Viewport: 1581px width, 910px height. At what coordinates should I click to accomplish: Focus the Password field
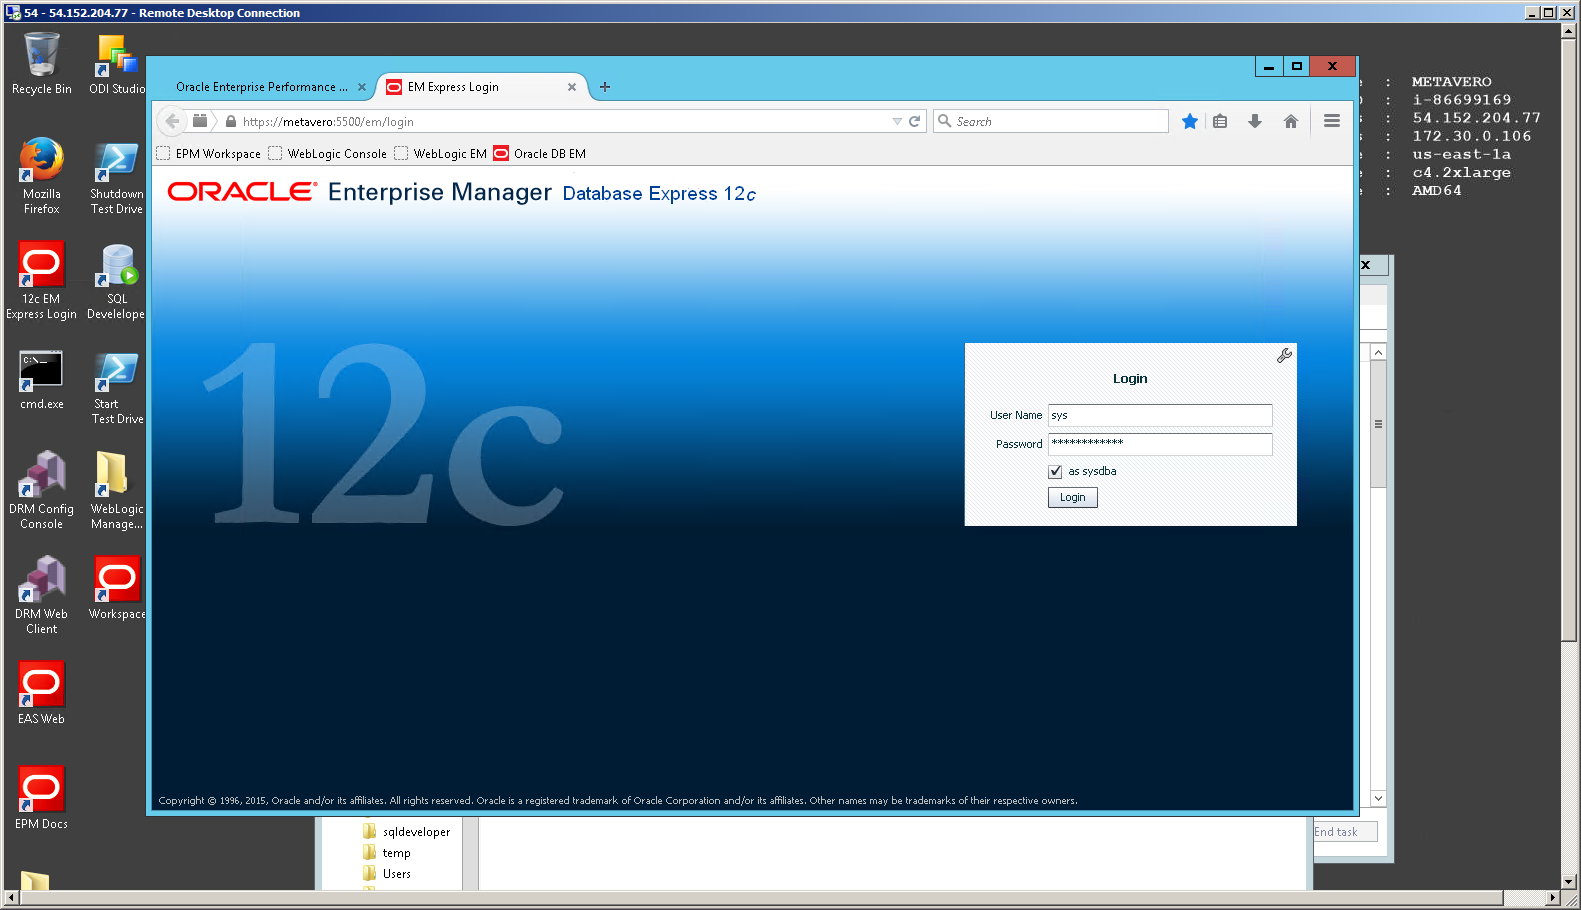click(x=1160, y=444)
